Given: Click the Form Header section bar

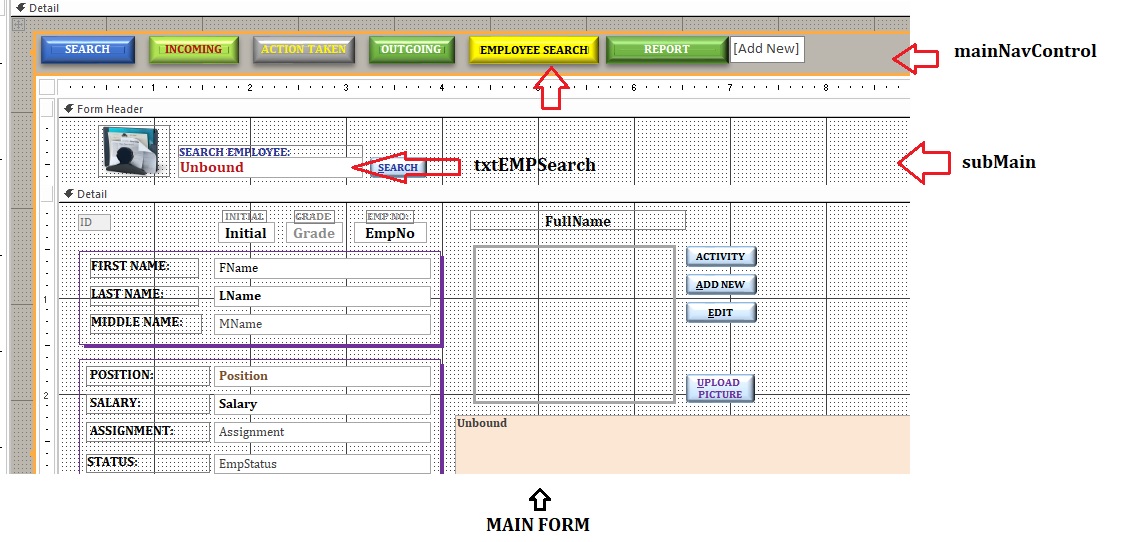Looking at the screenshot, I should (483, 109).
